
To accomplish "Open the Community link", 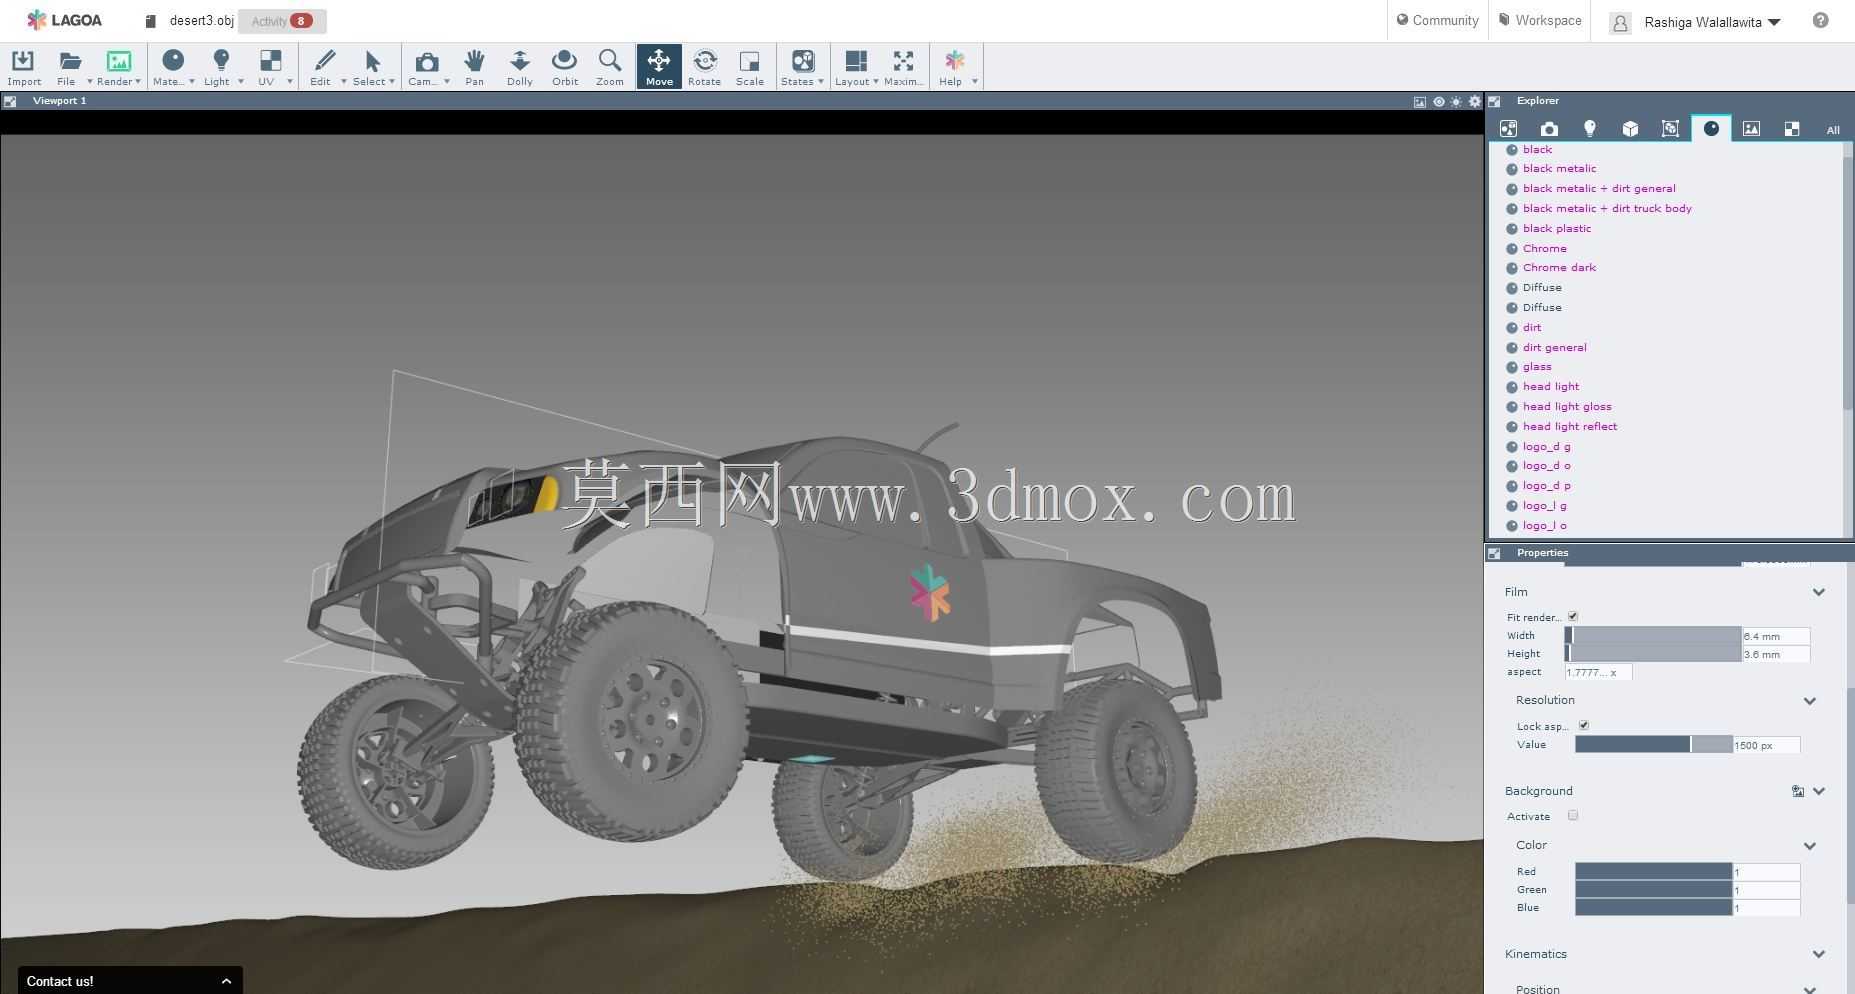I will (x=1437, y=20).
